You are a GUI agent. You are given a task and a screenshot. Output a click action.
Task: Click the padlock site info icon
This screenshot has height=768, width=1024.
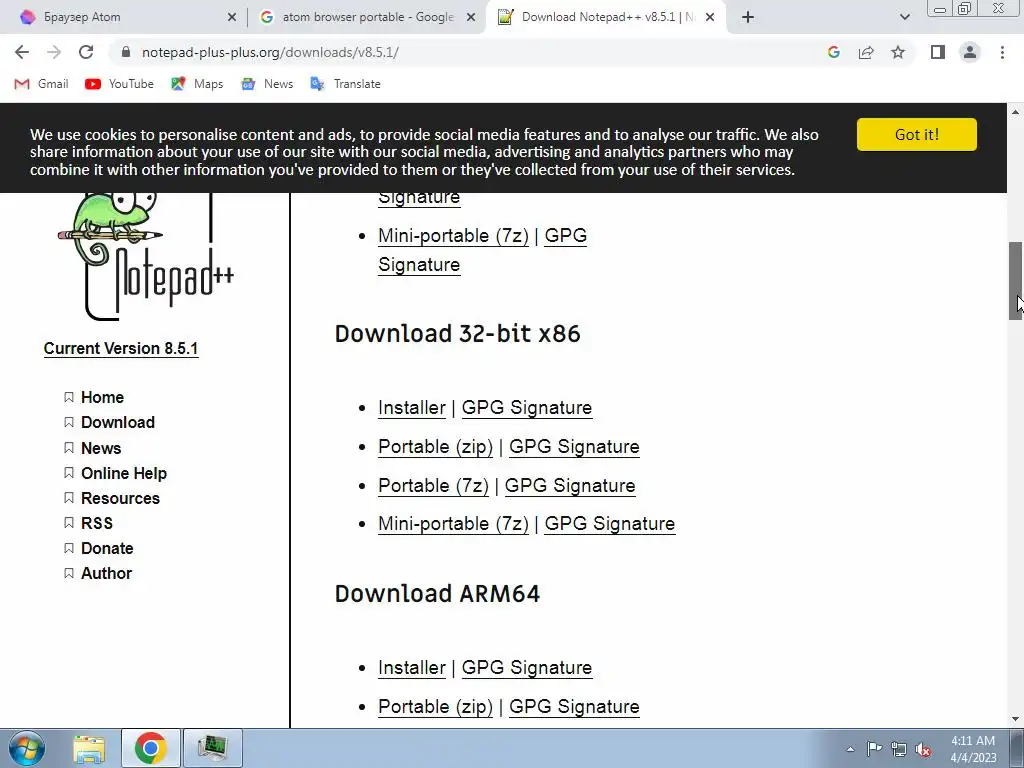126,52
